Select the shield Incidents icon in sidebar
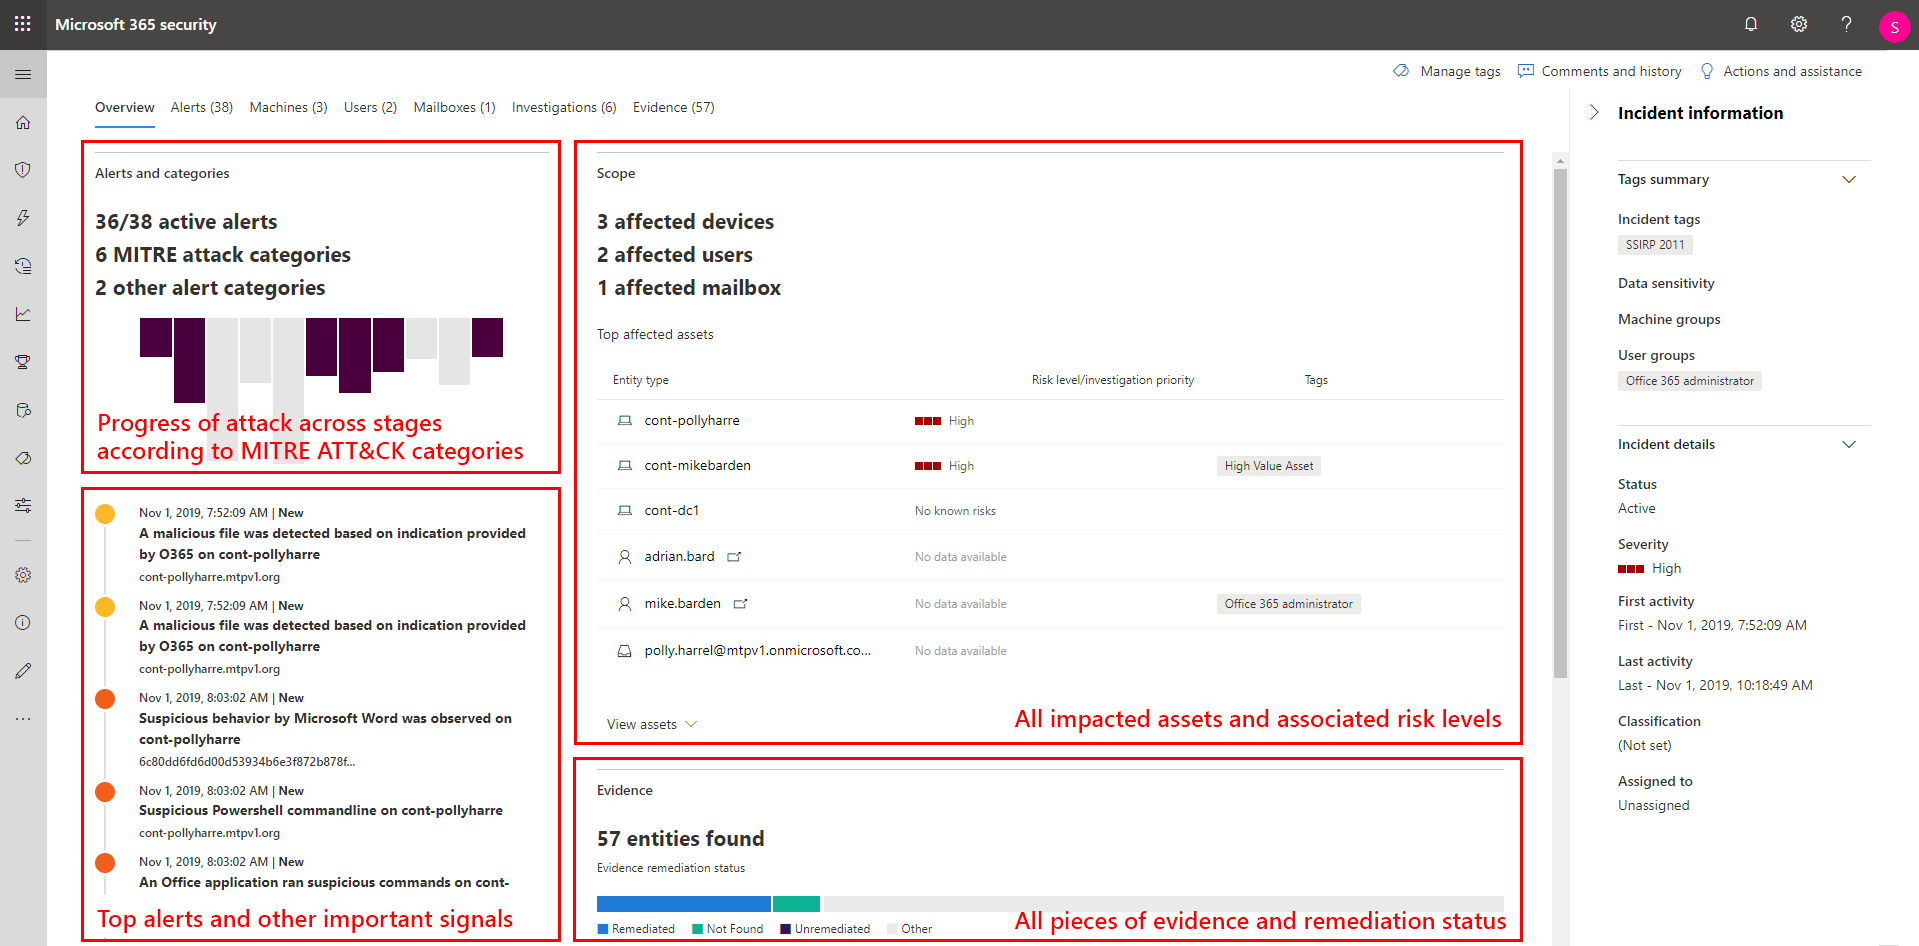 pos(22,169)
